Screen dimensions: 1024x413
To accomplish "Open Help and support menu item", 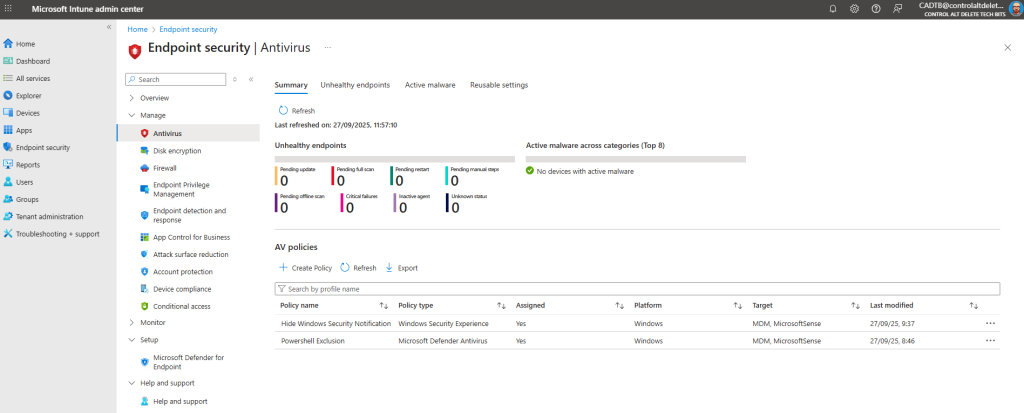I will [180, 401].
